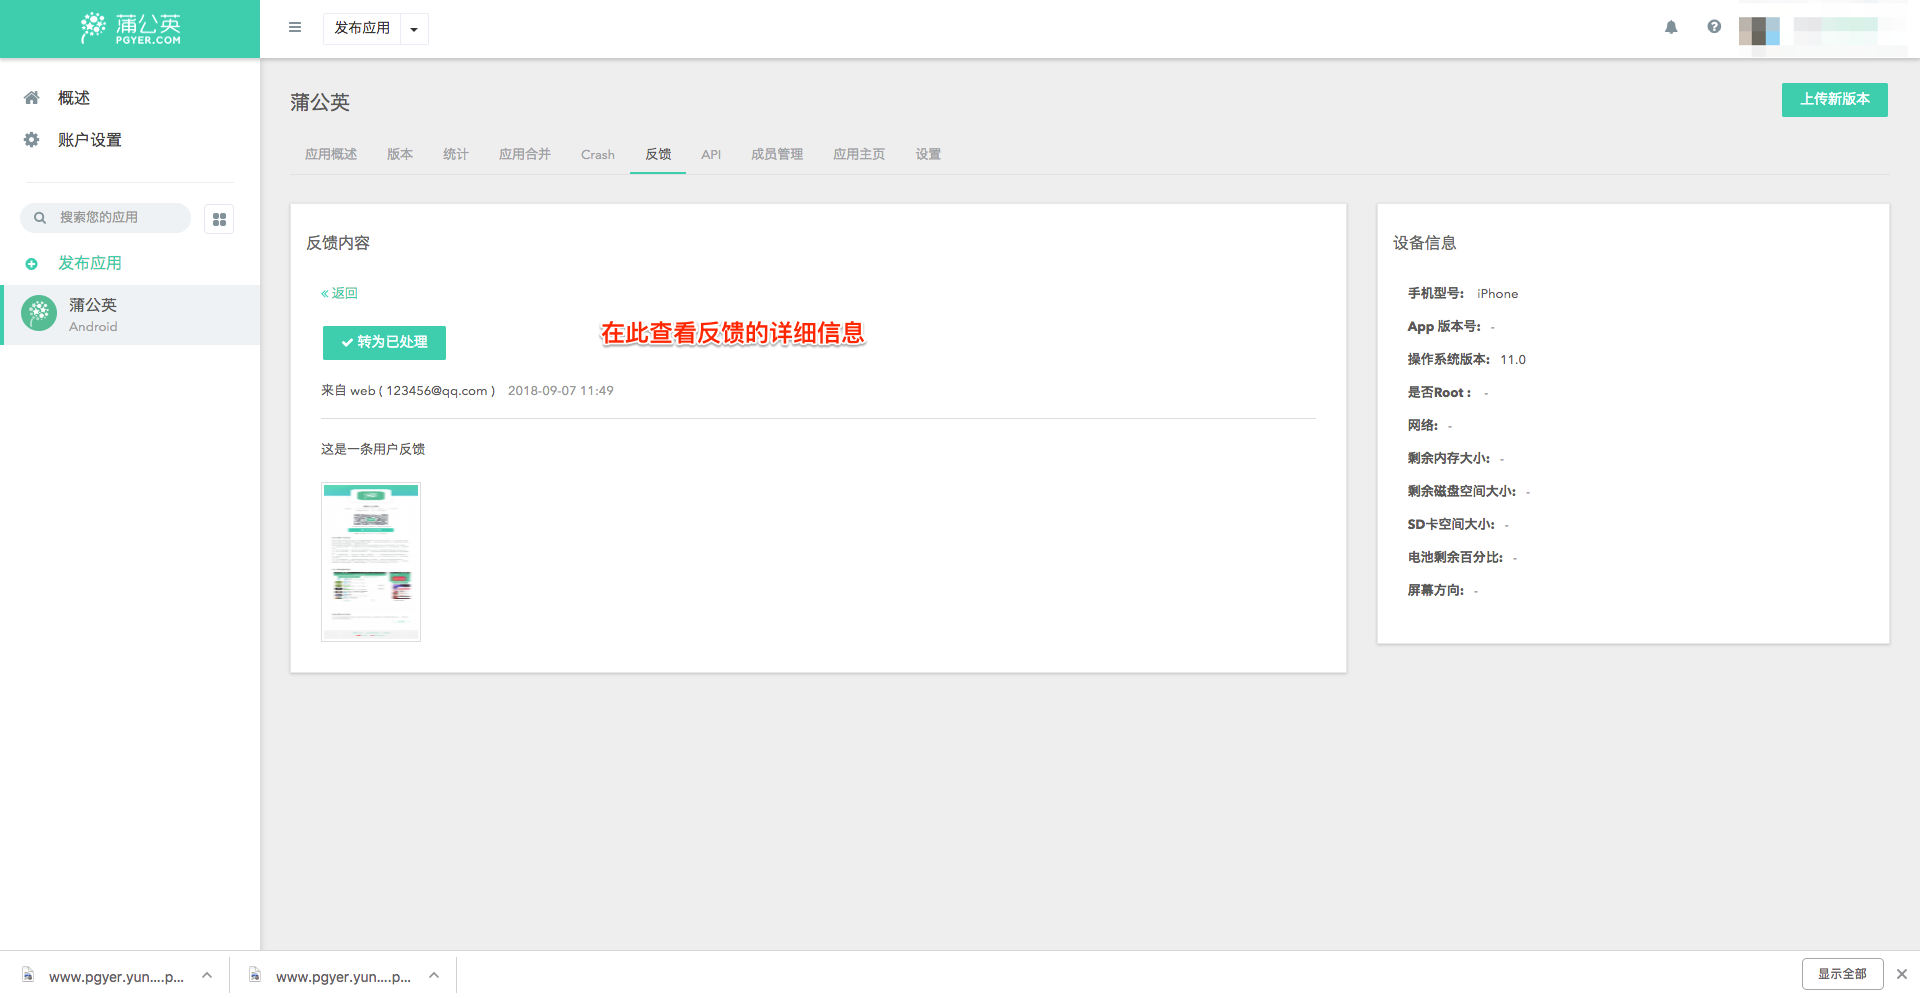Click the search magnifier icon
The height and width of the screenshot is (999, 1920).
40,218
